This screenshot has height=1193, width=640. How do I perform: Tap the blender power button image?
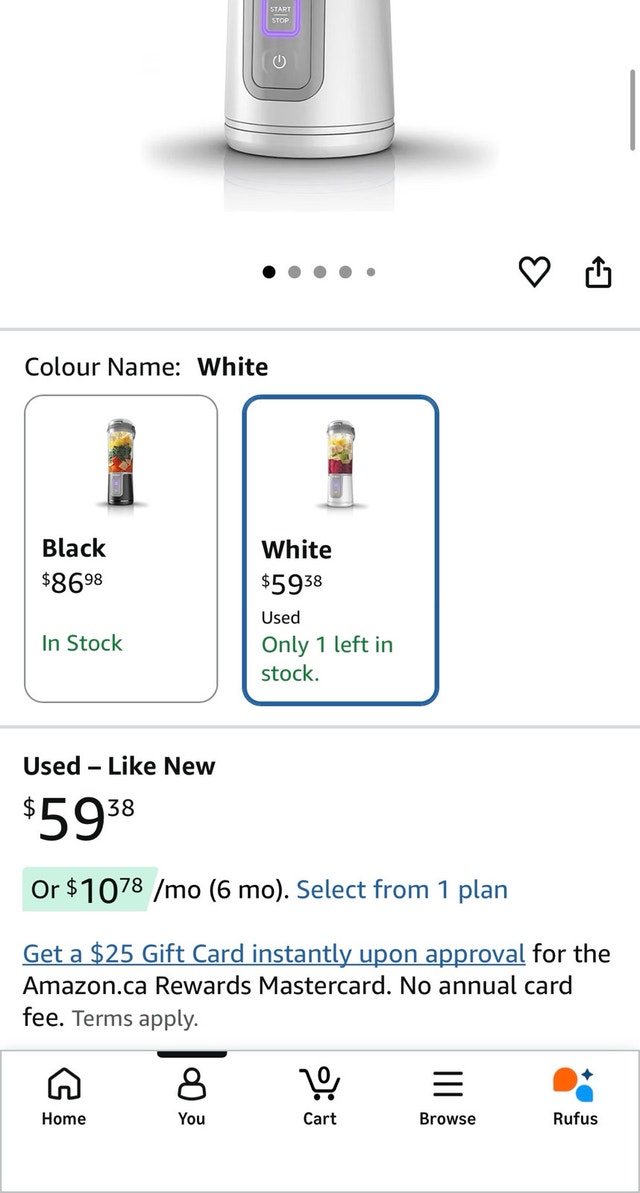click(x=279, y=62)
